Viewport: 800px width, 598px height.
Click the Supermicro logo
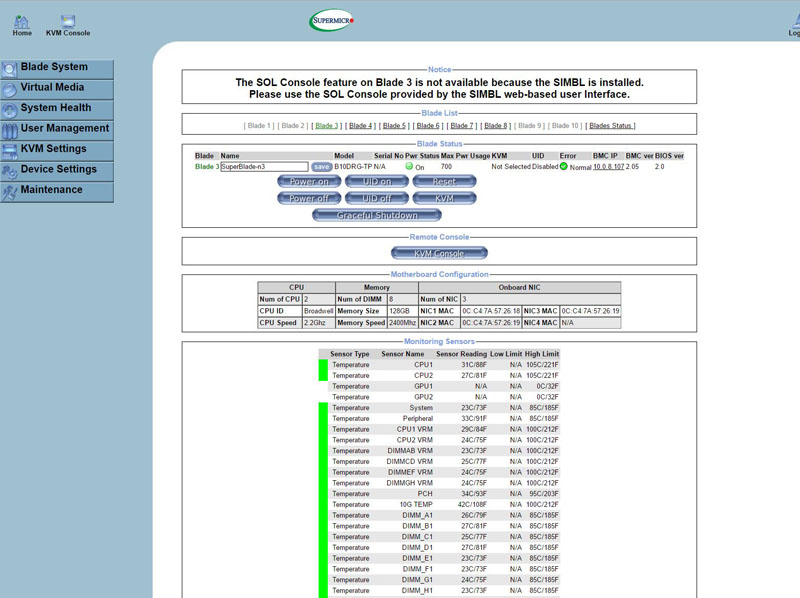331,21
